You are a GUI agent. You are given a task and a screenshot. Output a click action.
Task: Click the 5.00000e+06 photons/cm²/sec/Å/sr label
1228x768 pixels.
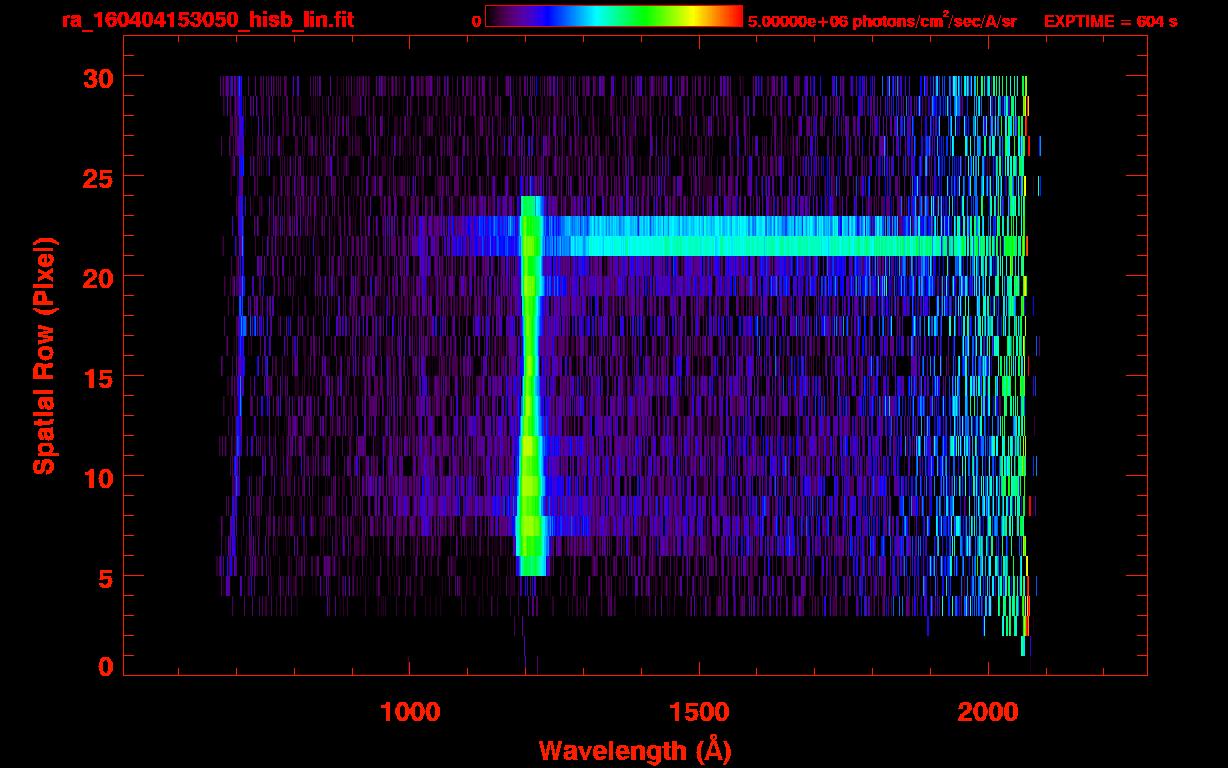tap(882, 20)
